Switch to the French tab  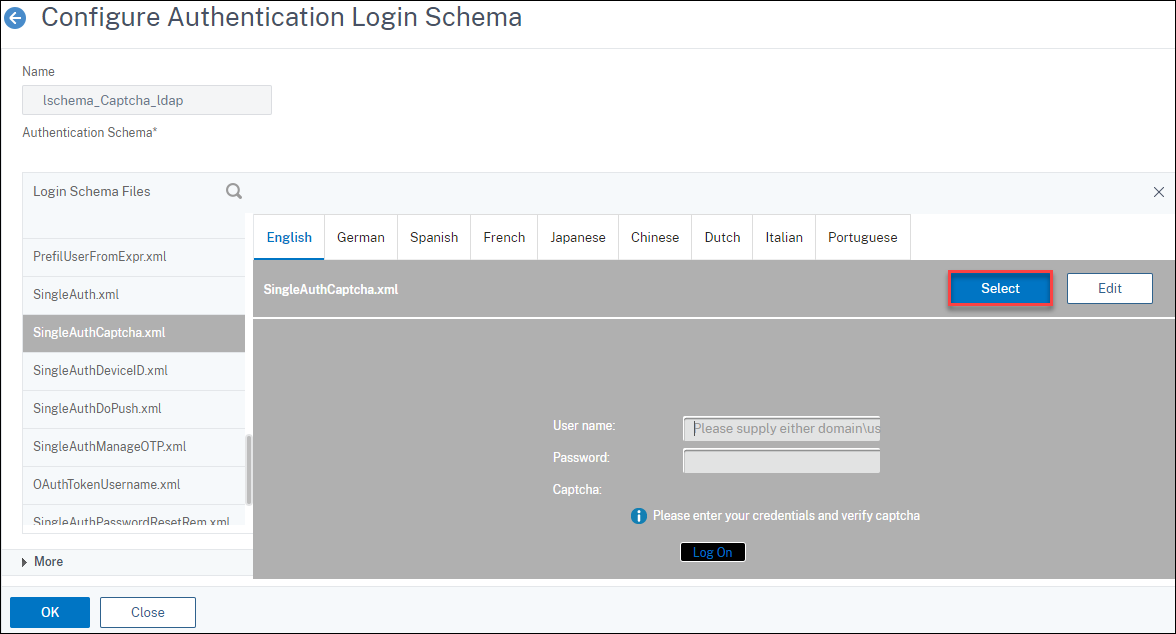tap(504, 237)
